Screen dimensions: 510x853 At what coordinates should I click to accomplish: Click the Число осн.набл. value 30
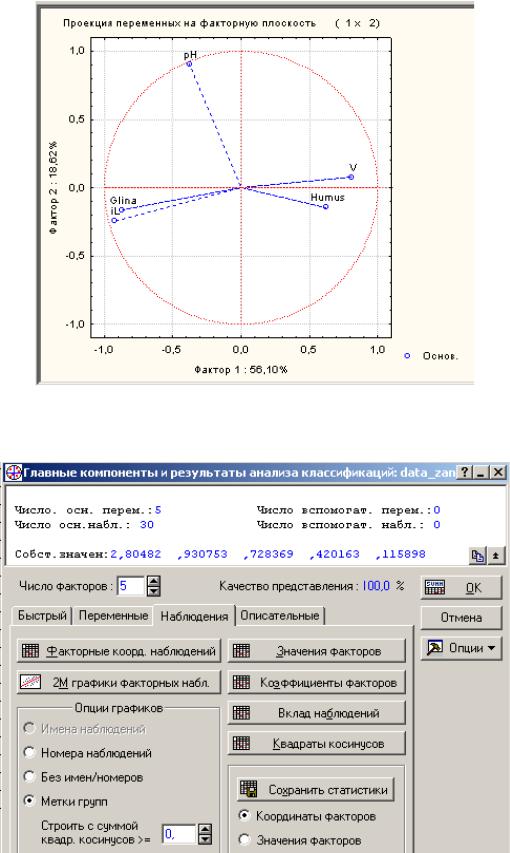coord(147,525)
